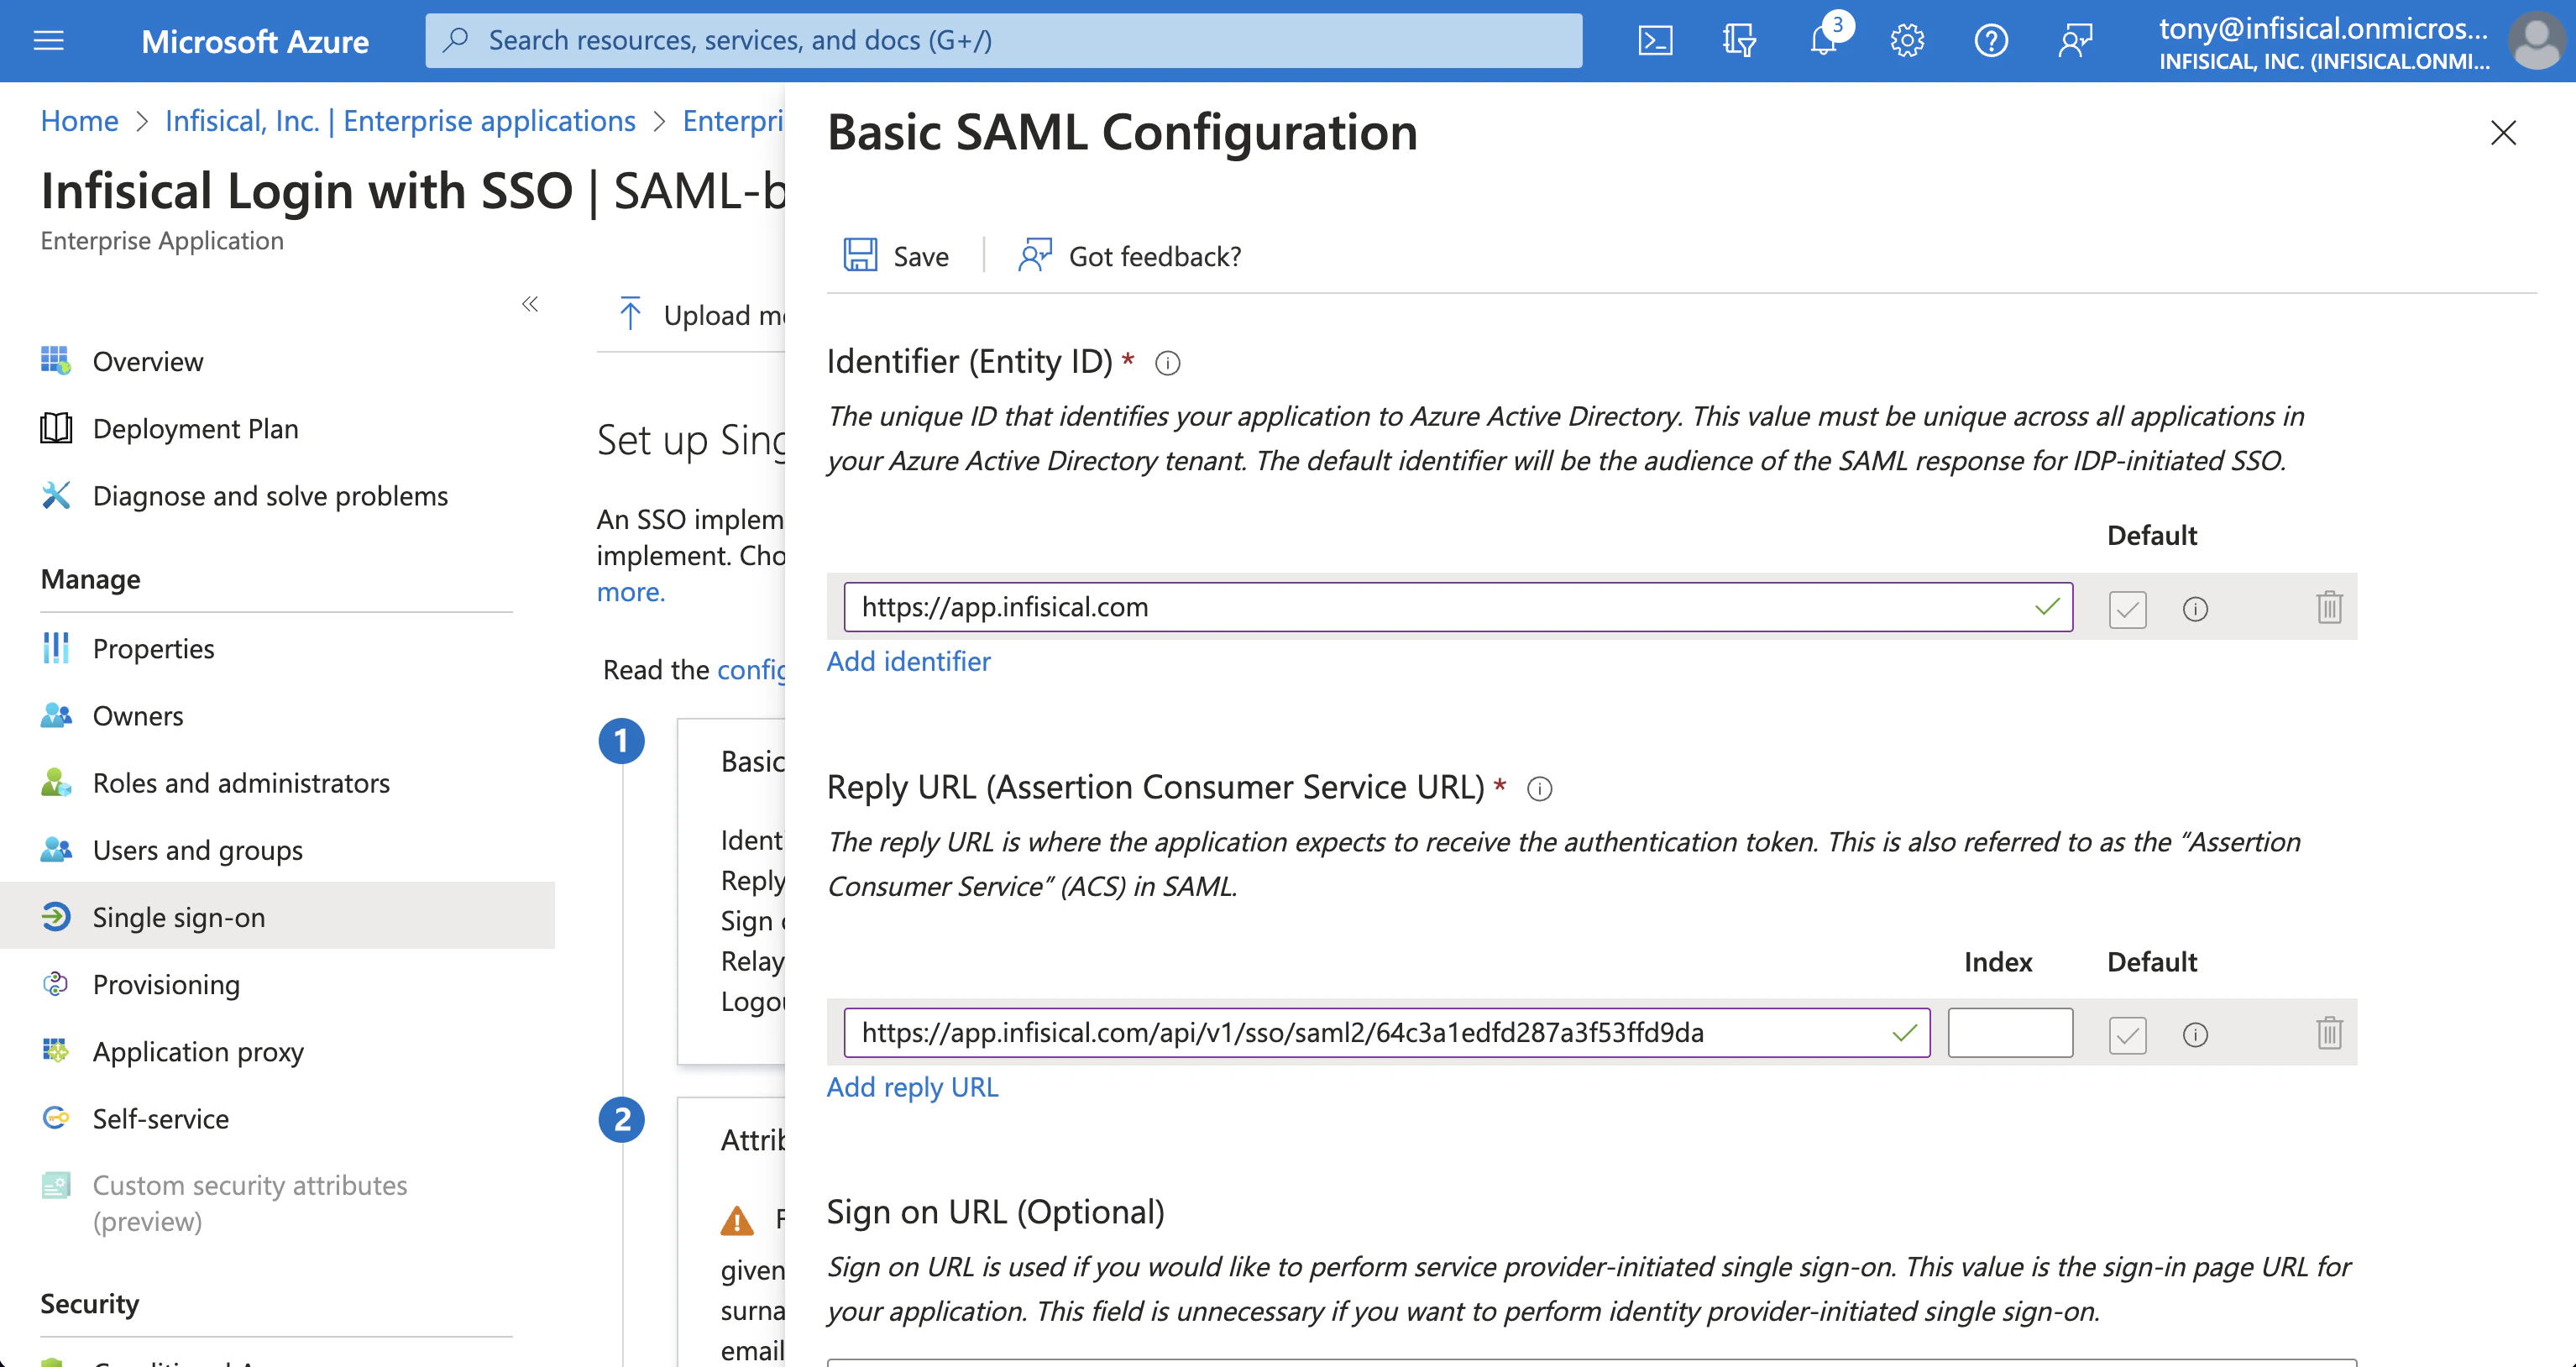Collapse the left navigation with double chevron
The height and width of the screenshot is (1367, 2576).
[x=530, y=304]
